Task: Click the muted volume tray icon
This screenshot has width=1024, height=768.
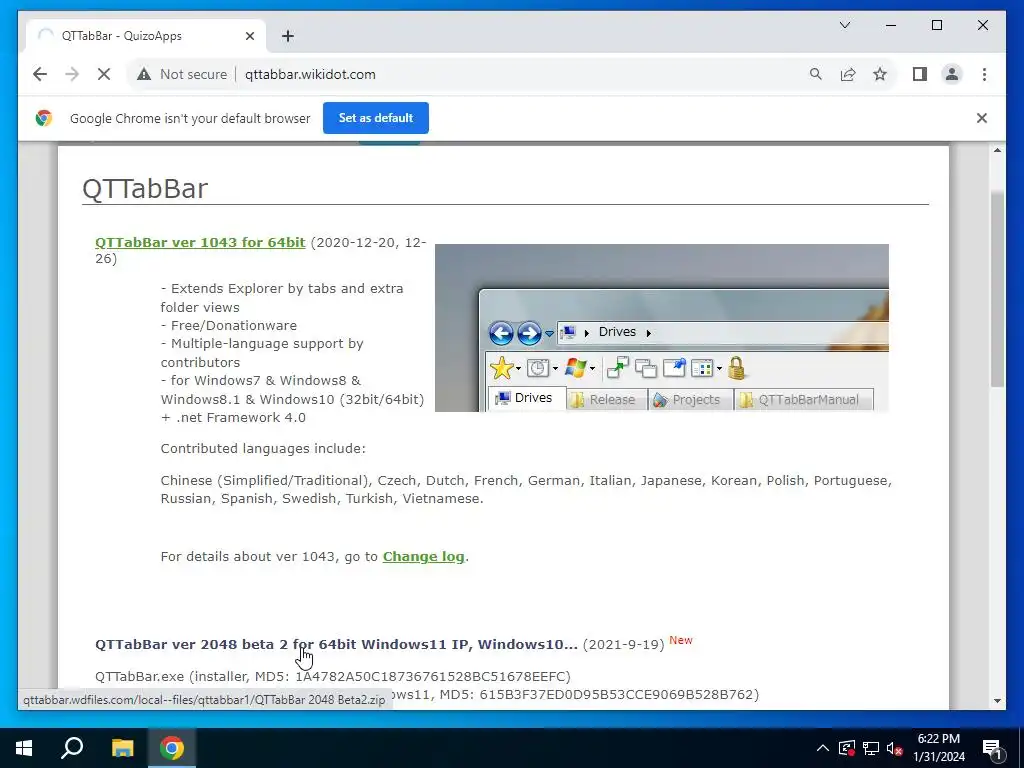Action: point(895,748)
